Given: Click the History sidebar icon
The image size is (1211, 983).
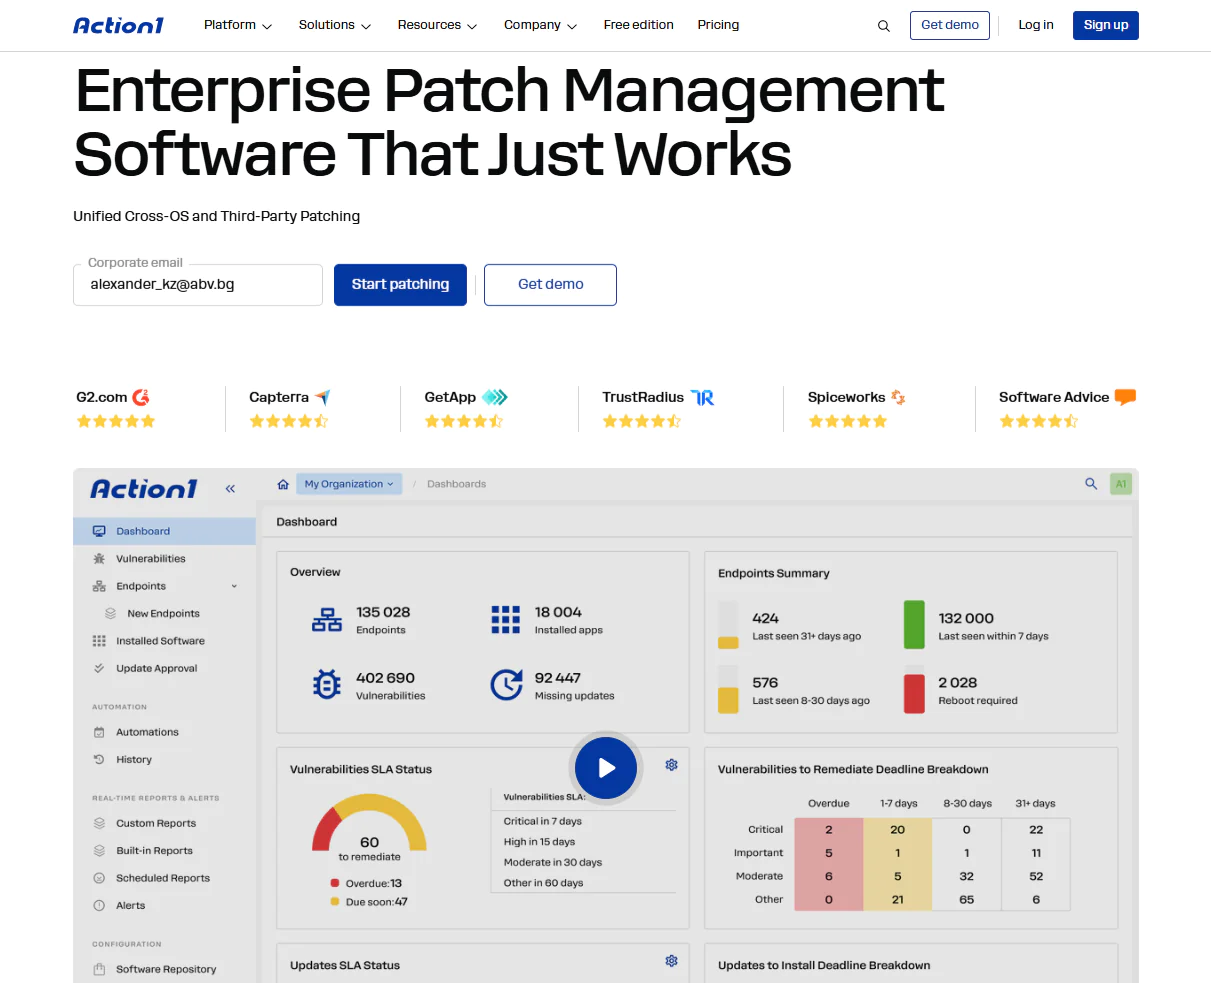Looking at the screenshot, I should pos(99,760).
